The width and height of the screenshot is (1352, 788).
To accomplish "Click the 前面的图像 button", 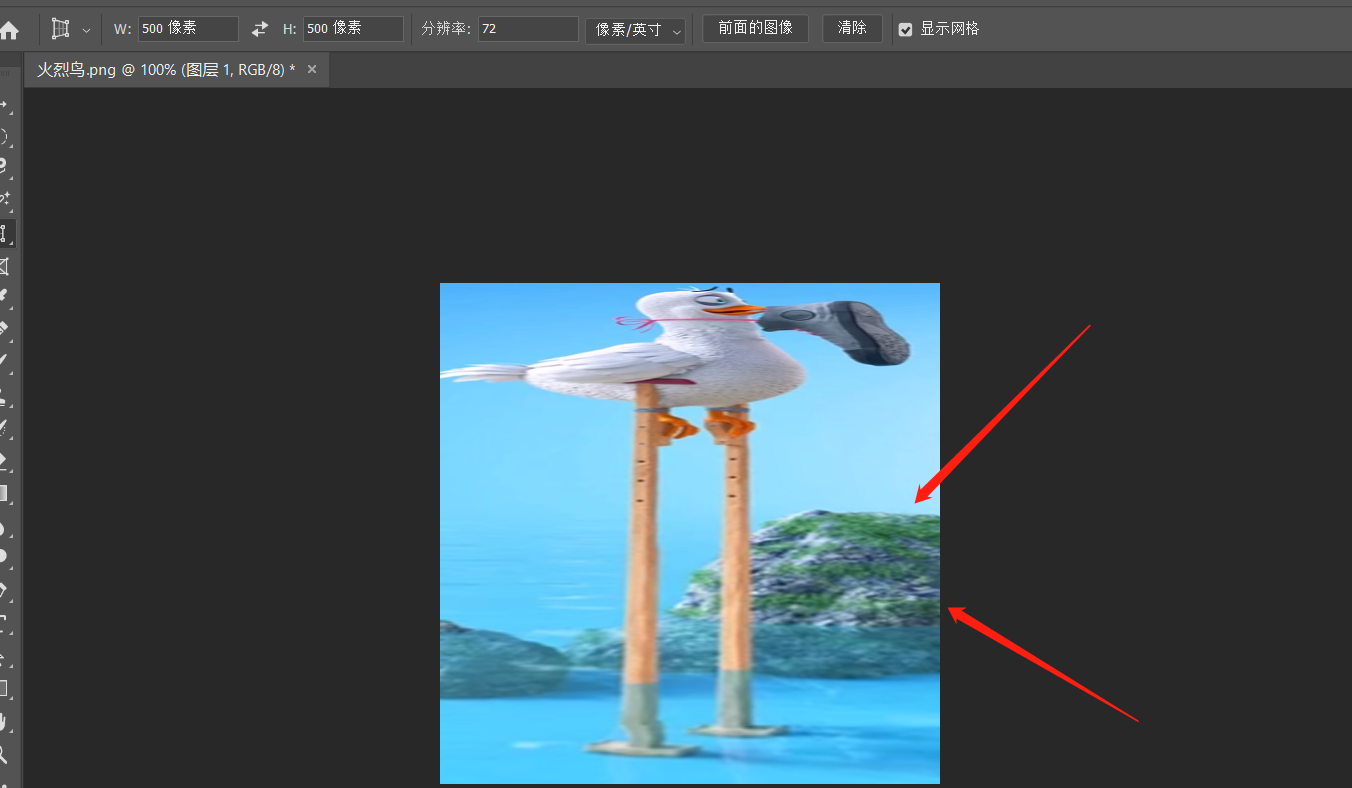I will click(x=756, y=28).
